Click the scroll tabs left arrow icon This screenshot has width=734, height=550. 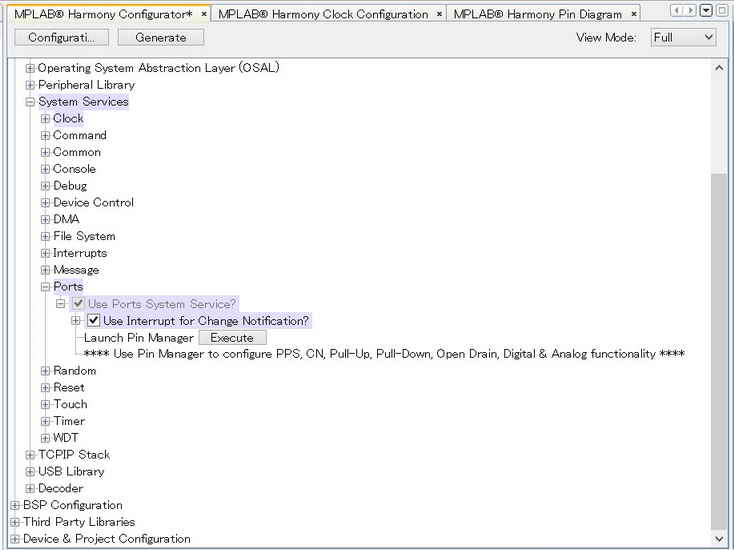point(678,10)
